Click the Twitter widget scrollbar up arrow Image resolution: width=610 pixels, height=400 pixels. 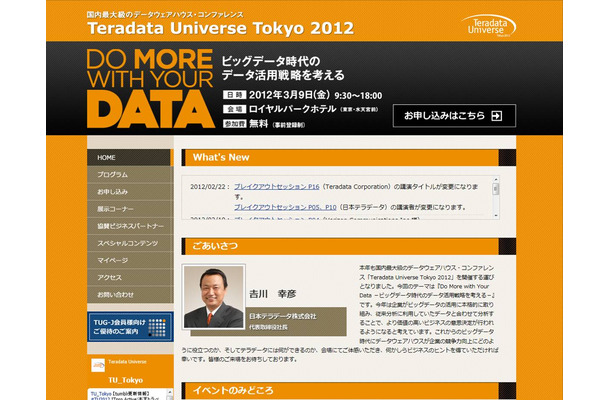point(169,393)
